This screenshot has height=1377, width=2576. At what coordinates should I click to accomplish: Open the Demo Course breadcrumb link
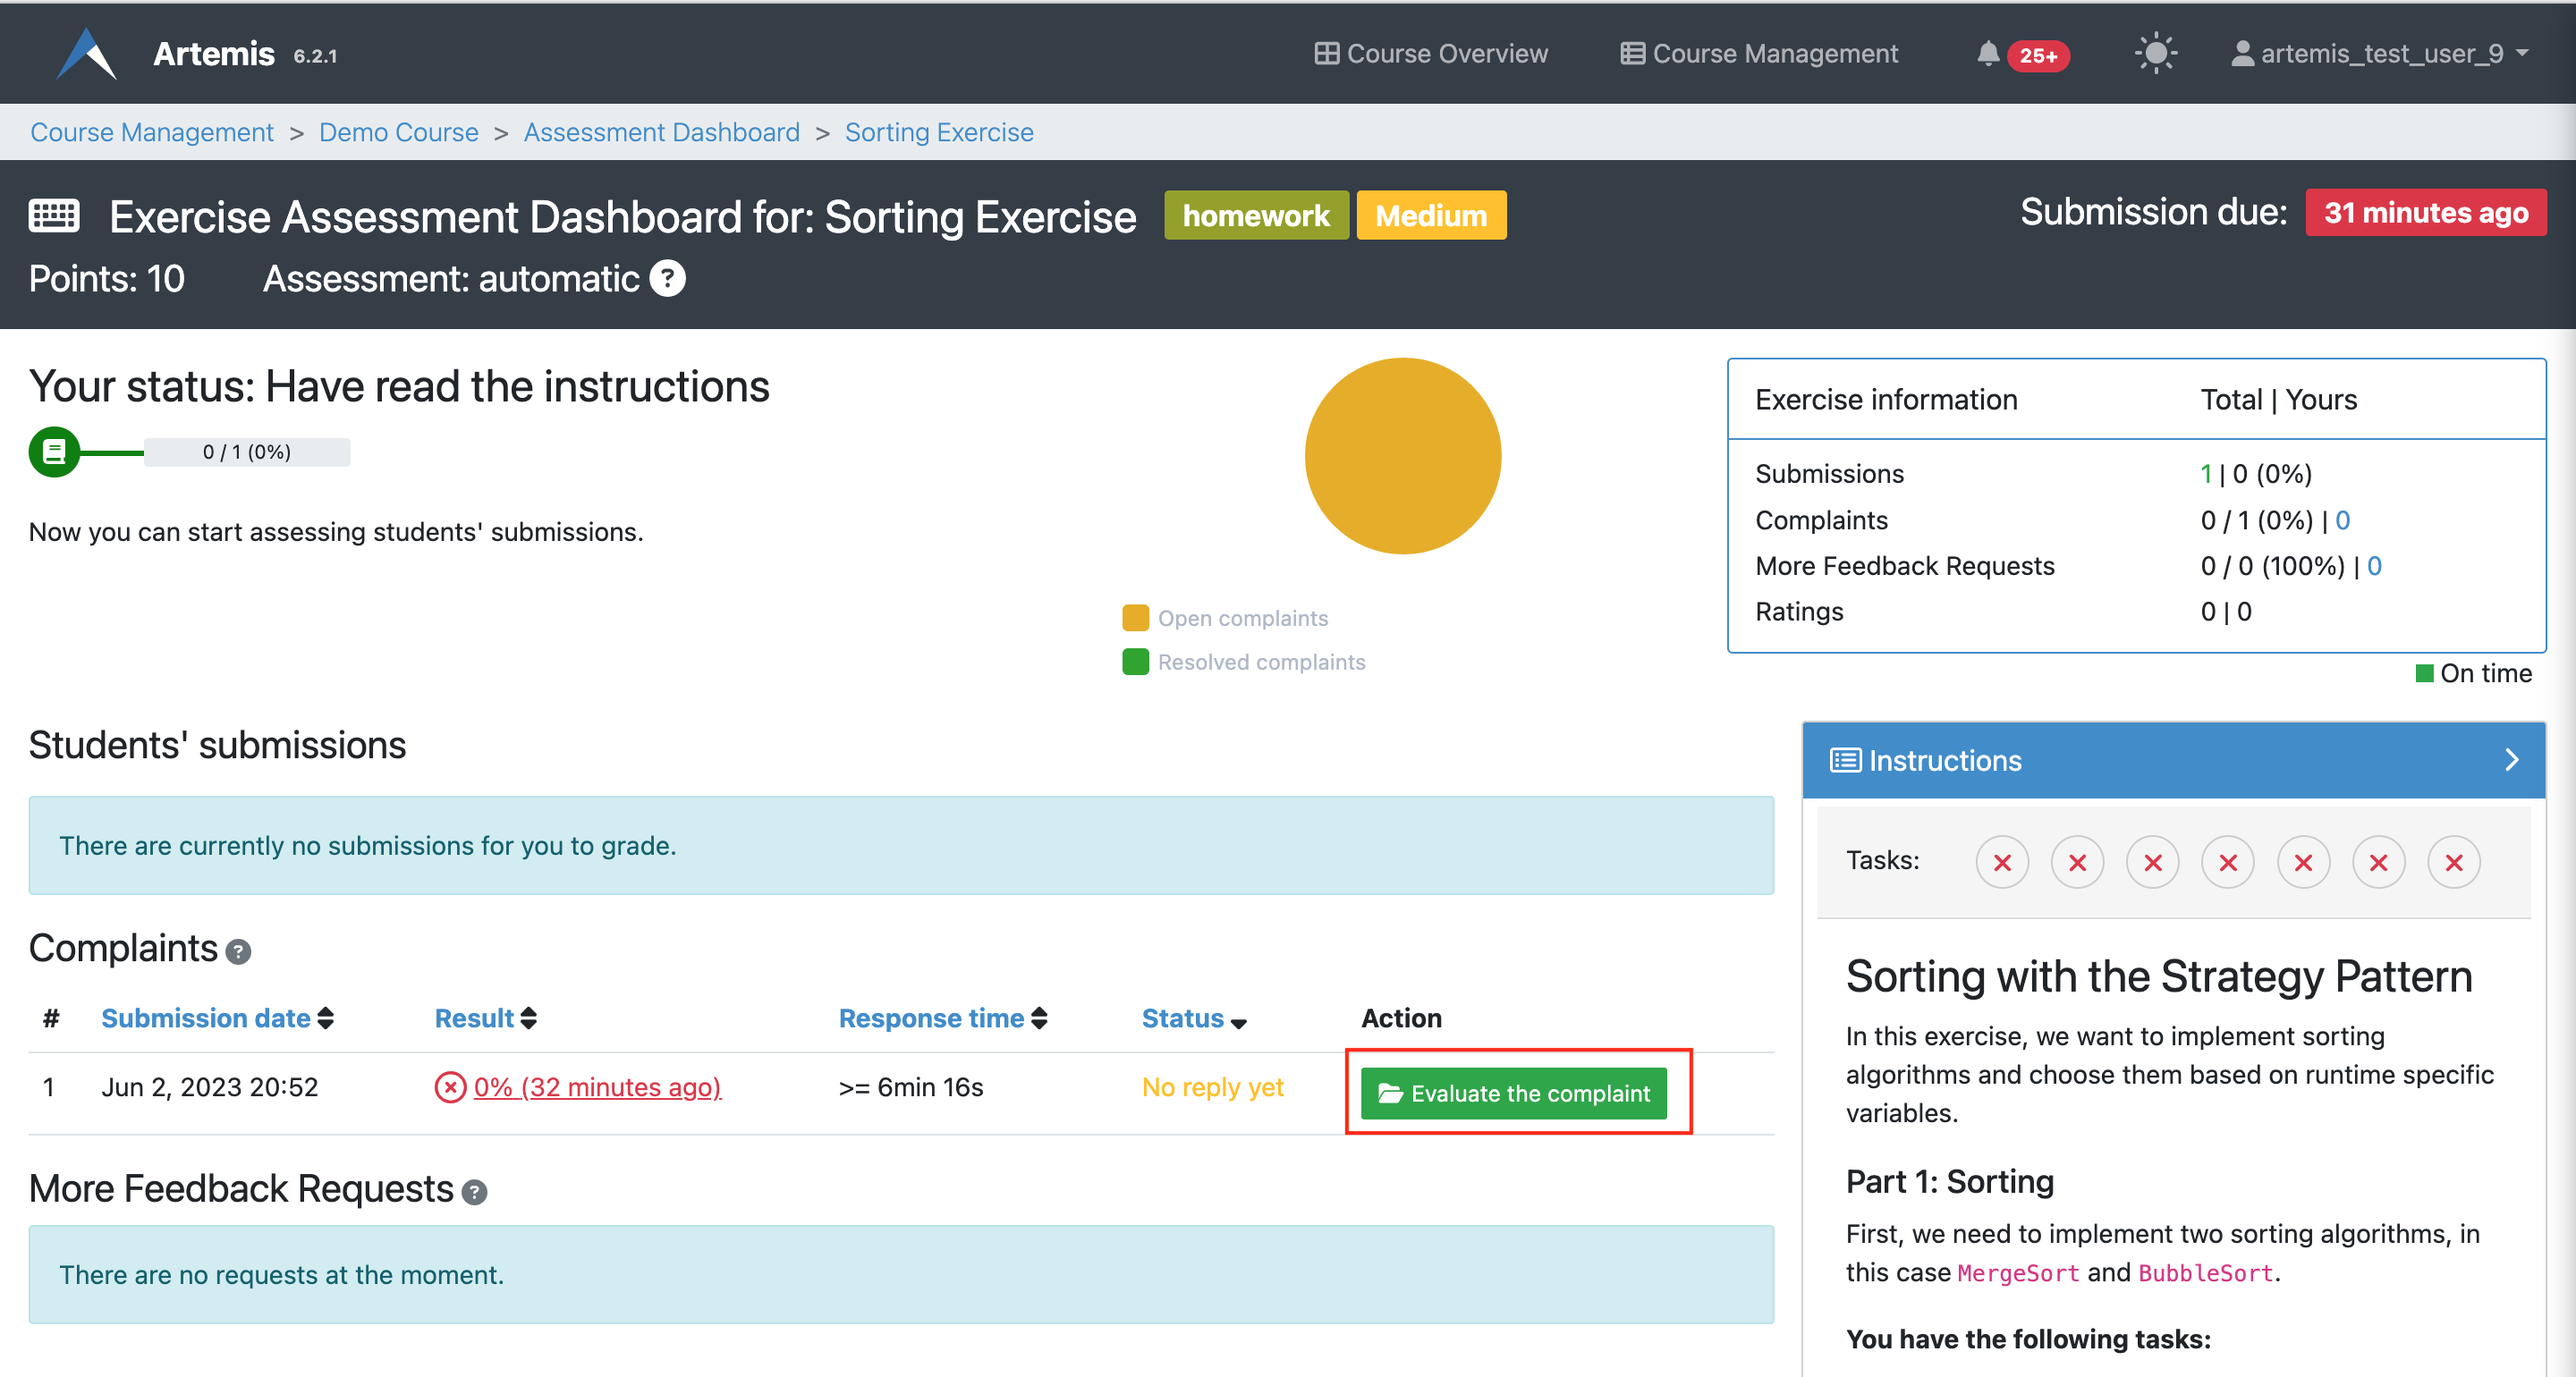click(x=398, y=131)
